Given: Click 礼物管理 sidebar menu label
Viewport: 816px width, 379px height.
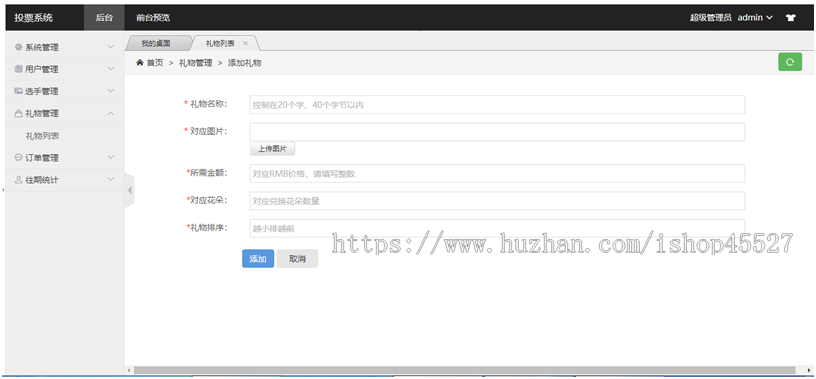Looking at the screenshot, I should click(x=42, y=113).
